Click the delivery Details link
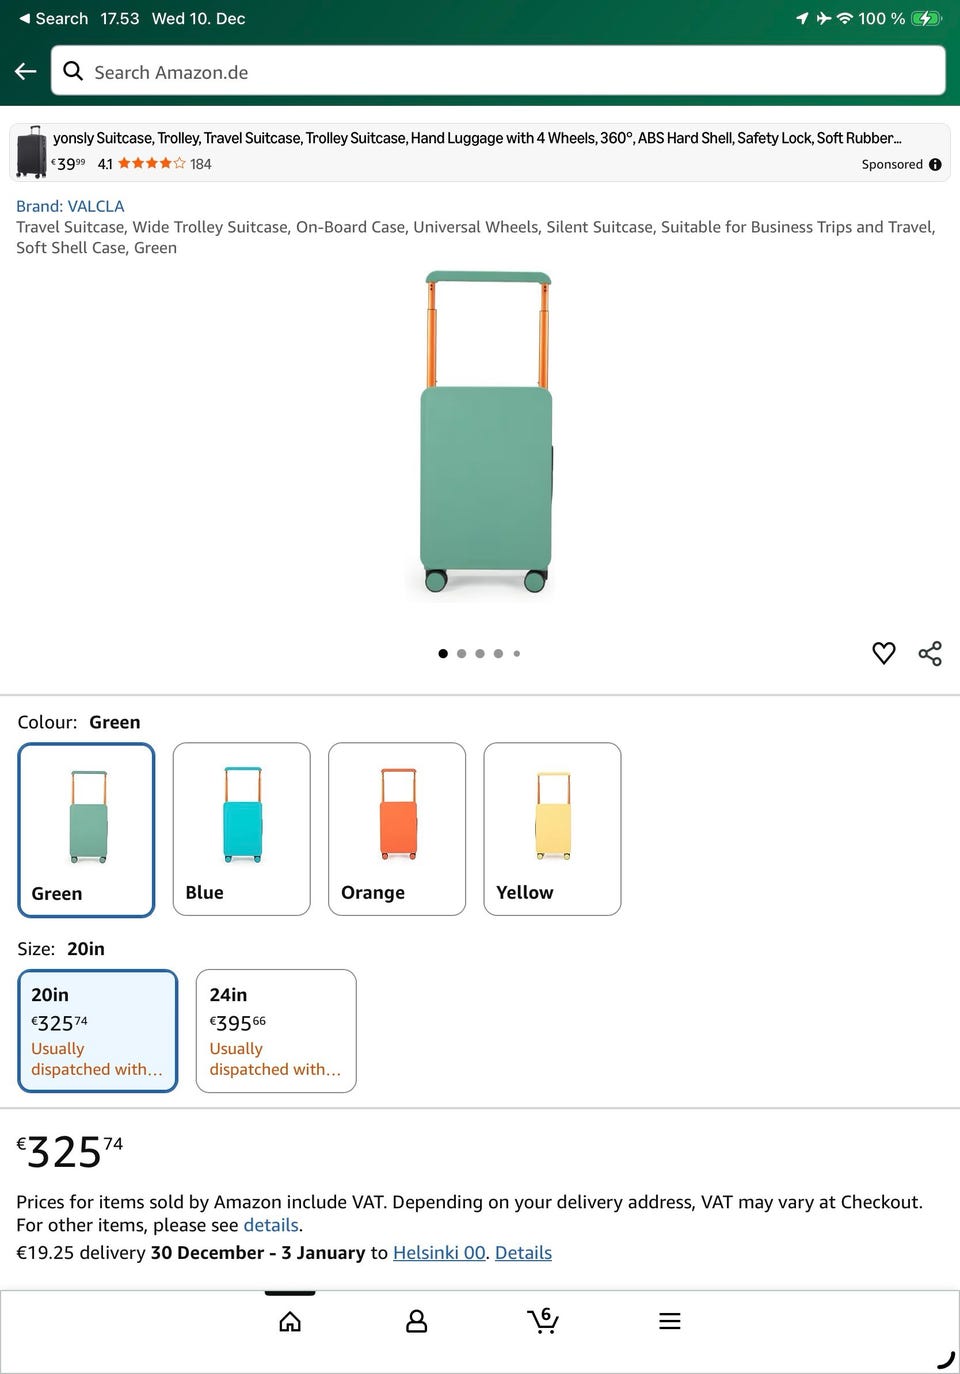960x1374 pixels. pos(523,1253)
